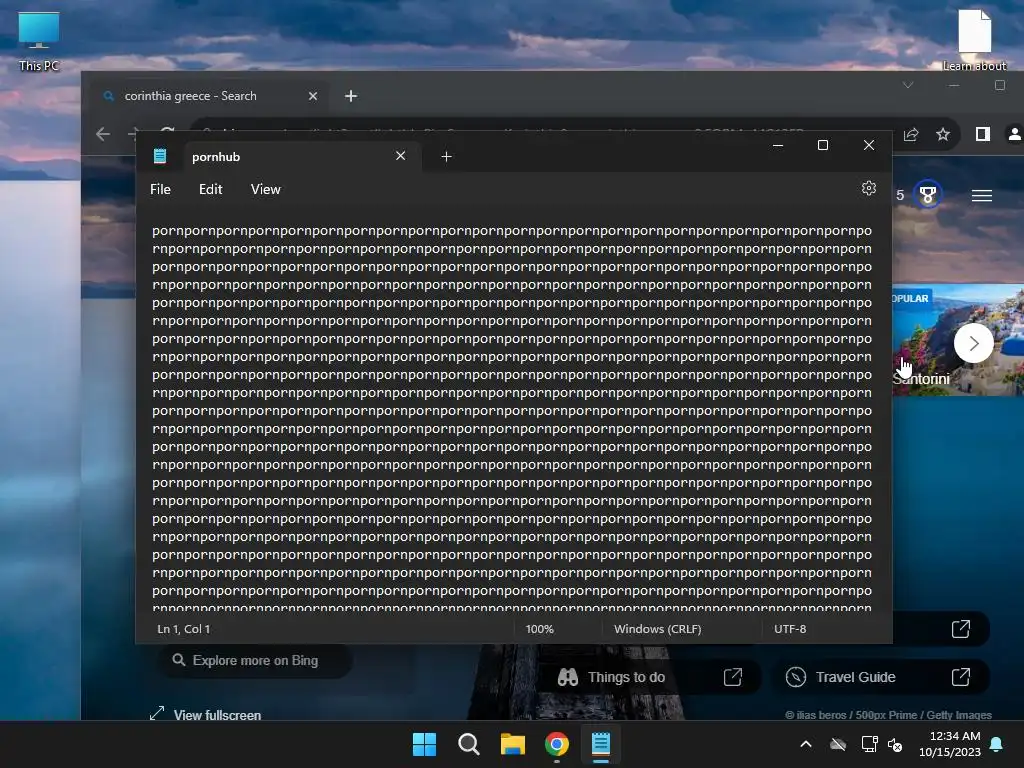Show hidden system tray icons
Screen dimensions: 1024x768
point(806,744)
